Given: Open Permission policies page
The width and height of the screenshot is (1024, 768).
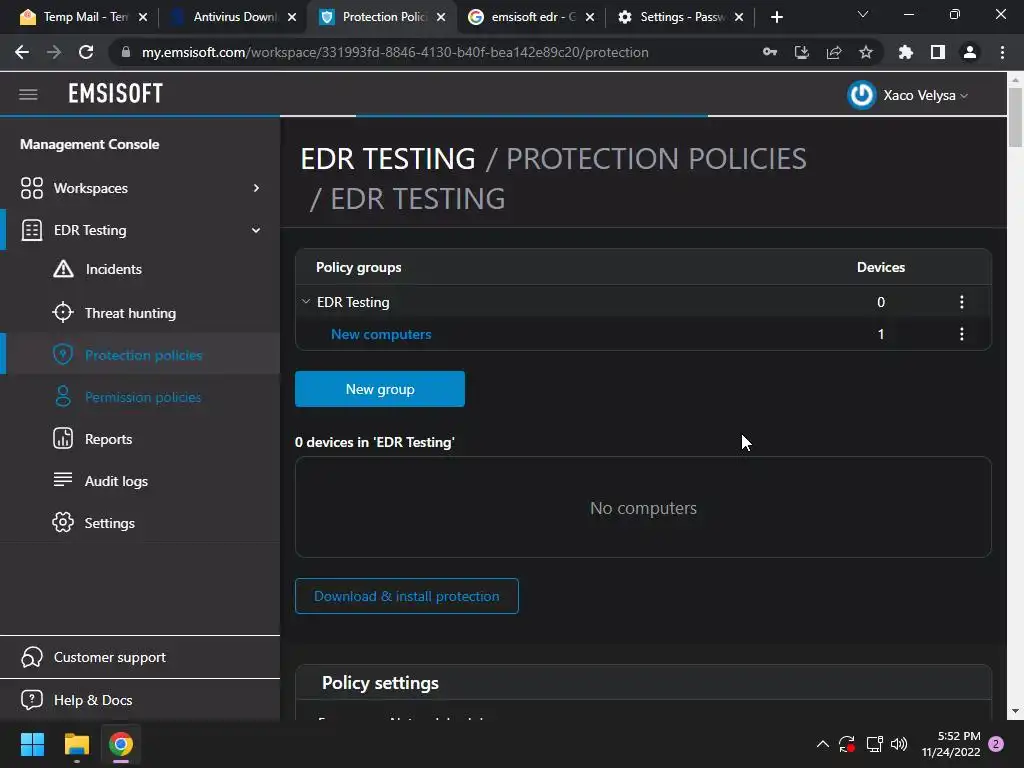Looking at the screenshot, I should coord(143,397).
